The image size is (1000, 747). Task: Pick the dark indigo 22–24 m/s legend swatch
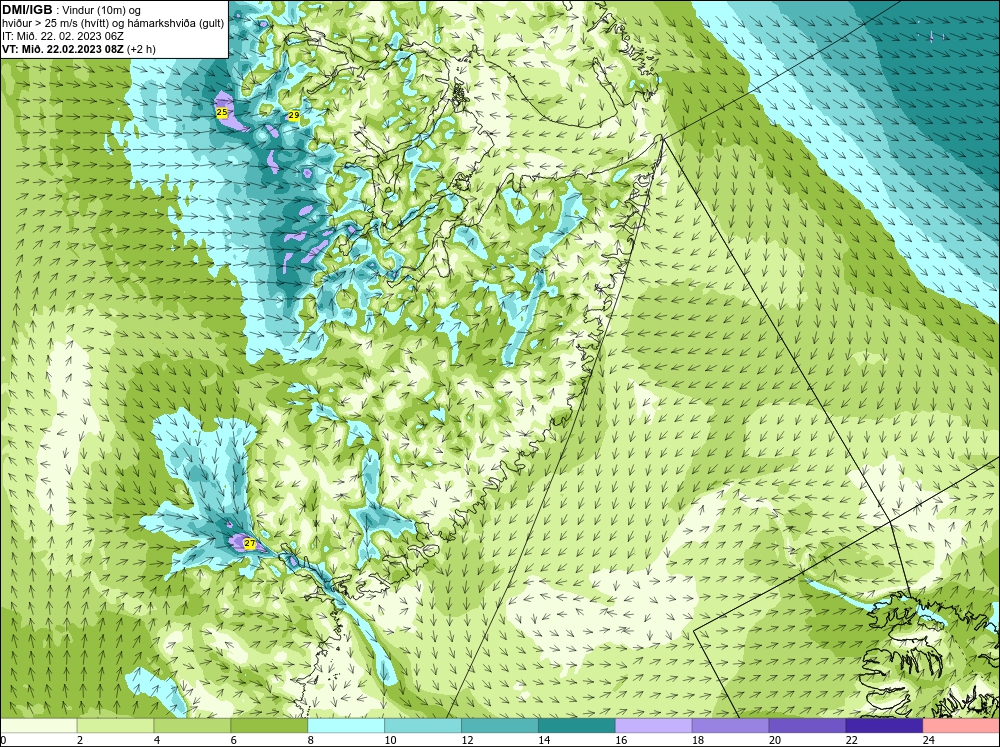point(884,726)
